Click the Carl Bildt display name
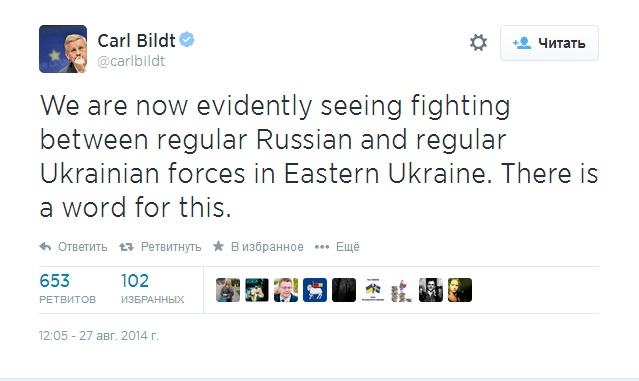The image size is (639, 381). (137, 40)
